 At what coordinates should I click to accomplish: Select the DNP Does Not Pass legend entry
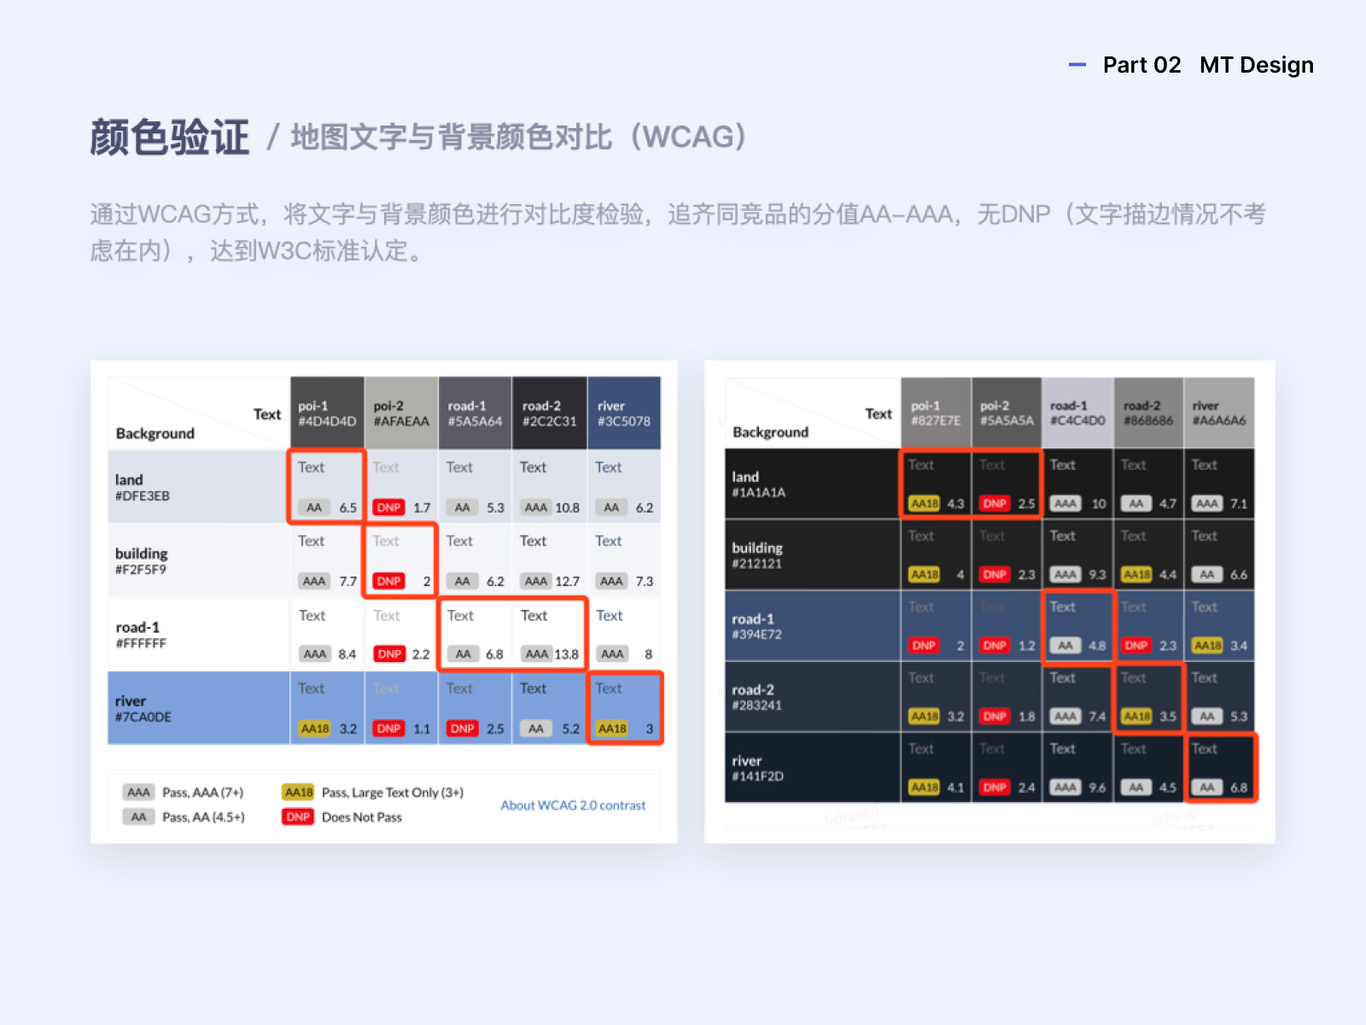pyautogui.click(x=342, y=817)
